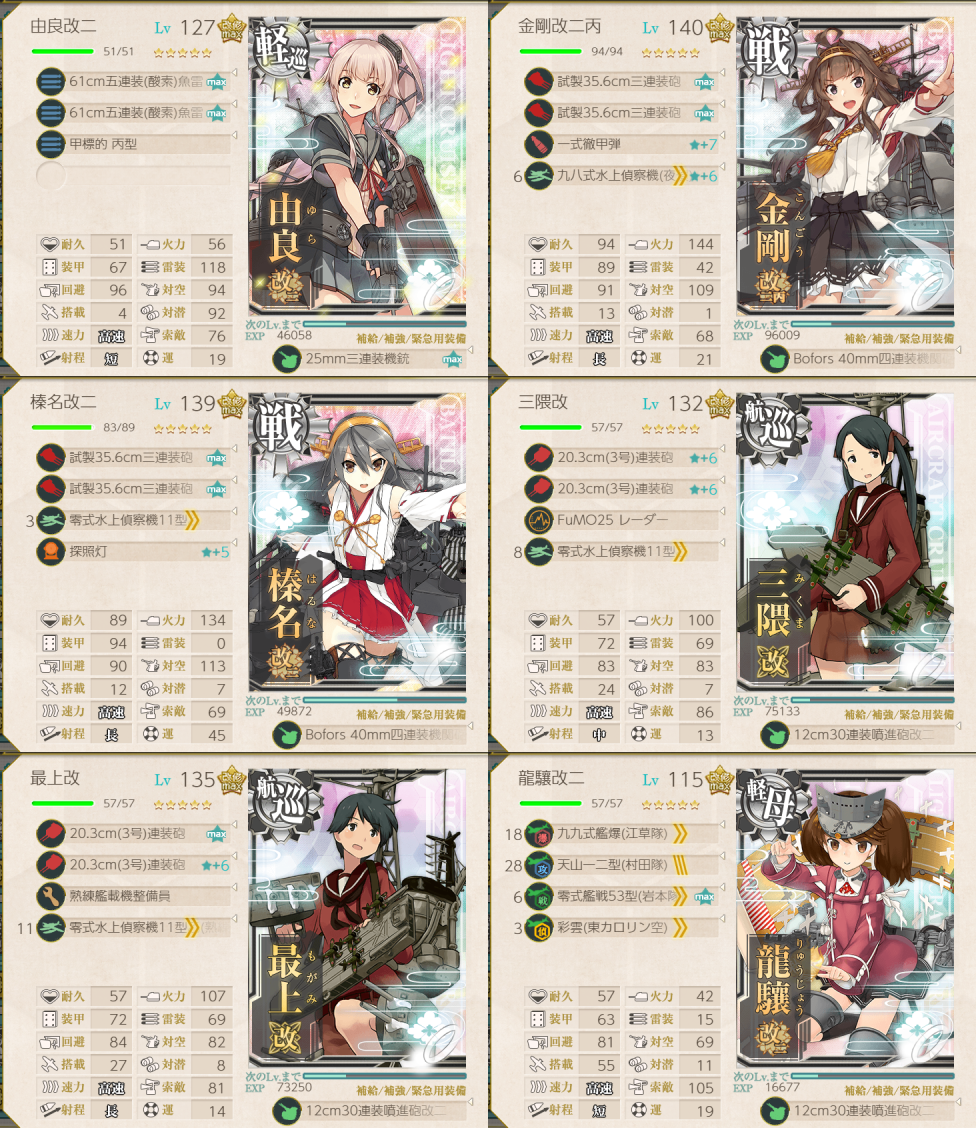
Task: Click Haruna's EXP progress bar
Action: click(x=384, y=700)
